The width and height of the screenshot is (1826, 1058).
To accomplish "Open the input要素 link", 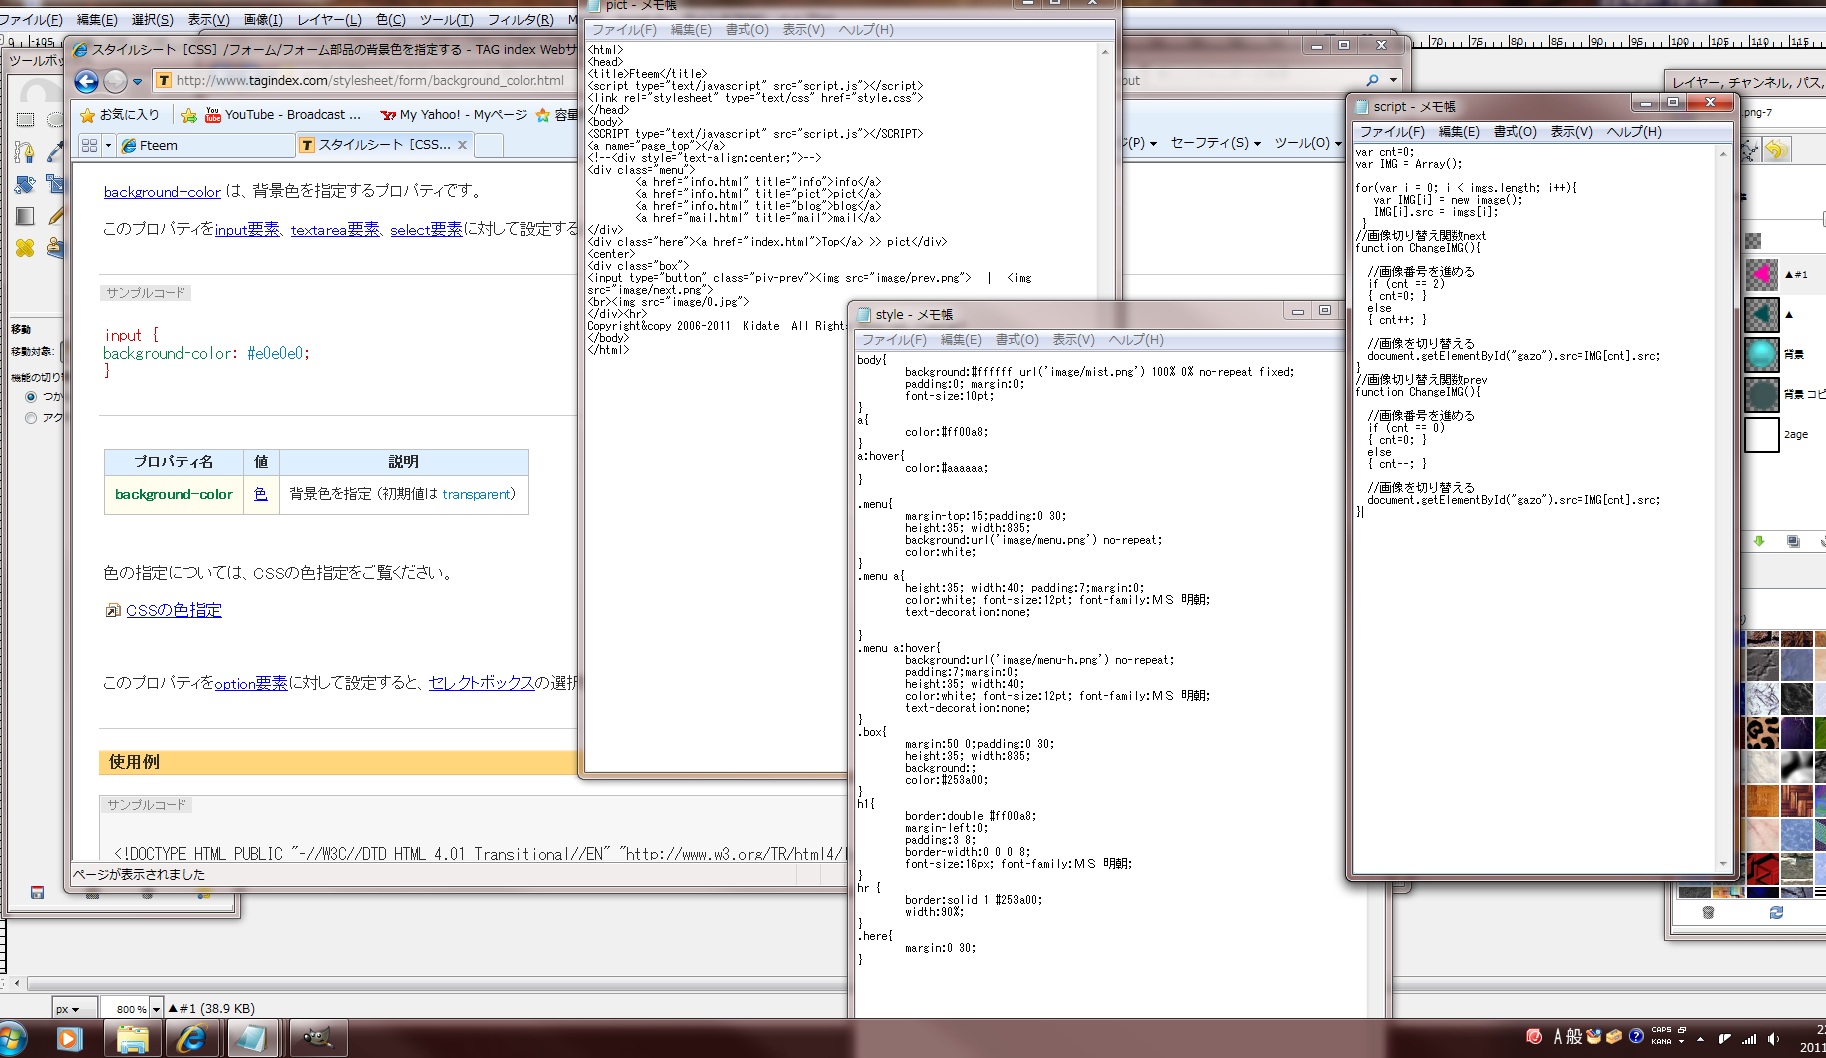I will [247, 230].
